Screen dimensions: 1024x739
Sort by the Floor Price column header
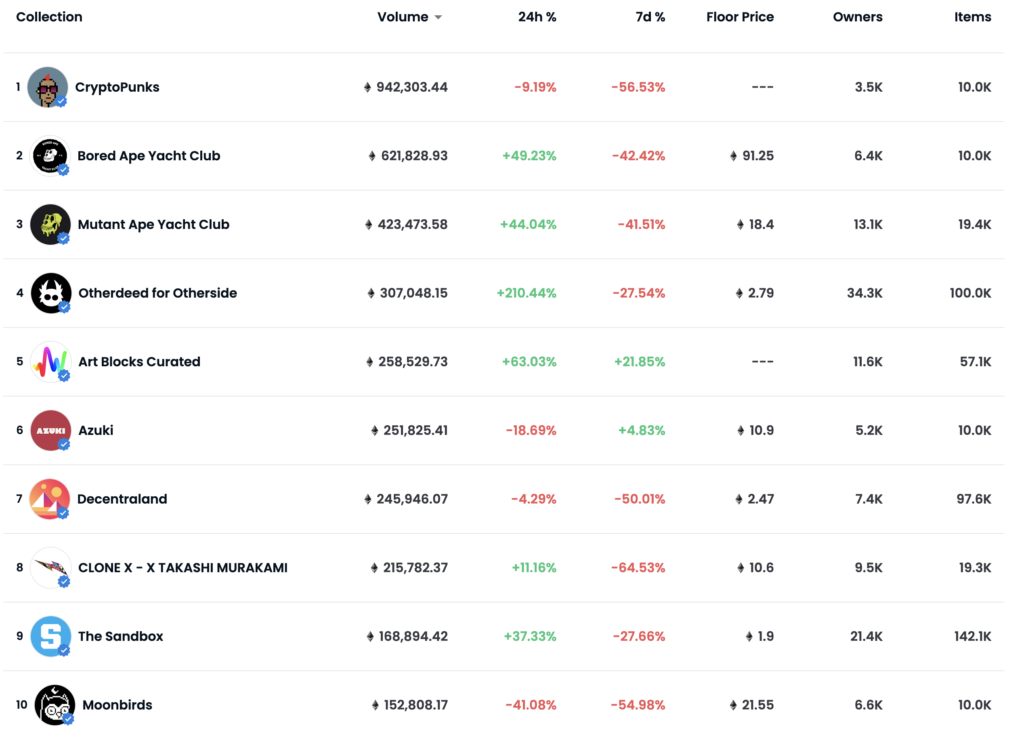(740, 17)
